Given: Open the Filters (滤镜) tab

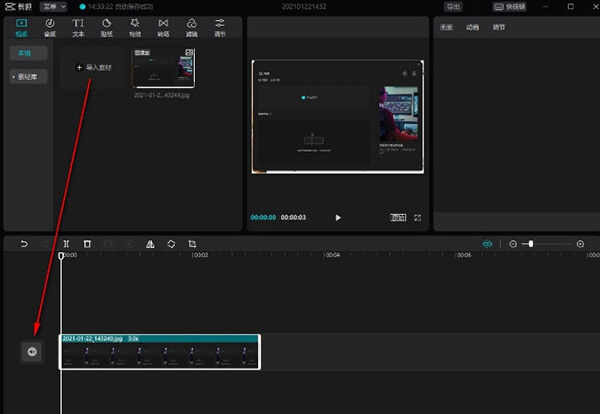Looking at the screenshot, I should point(191,27).
